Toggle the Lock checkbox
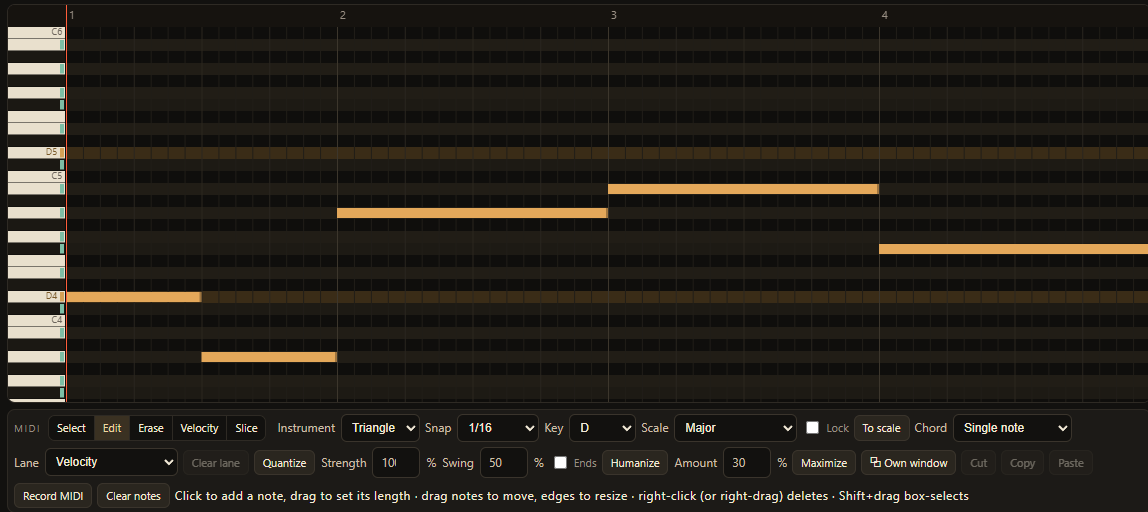Screen dimensions: 1148x512 tap(813, 428)
